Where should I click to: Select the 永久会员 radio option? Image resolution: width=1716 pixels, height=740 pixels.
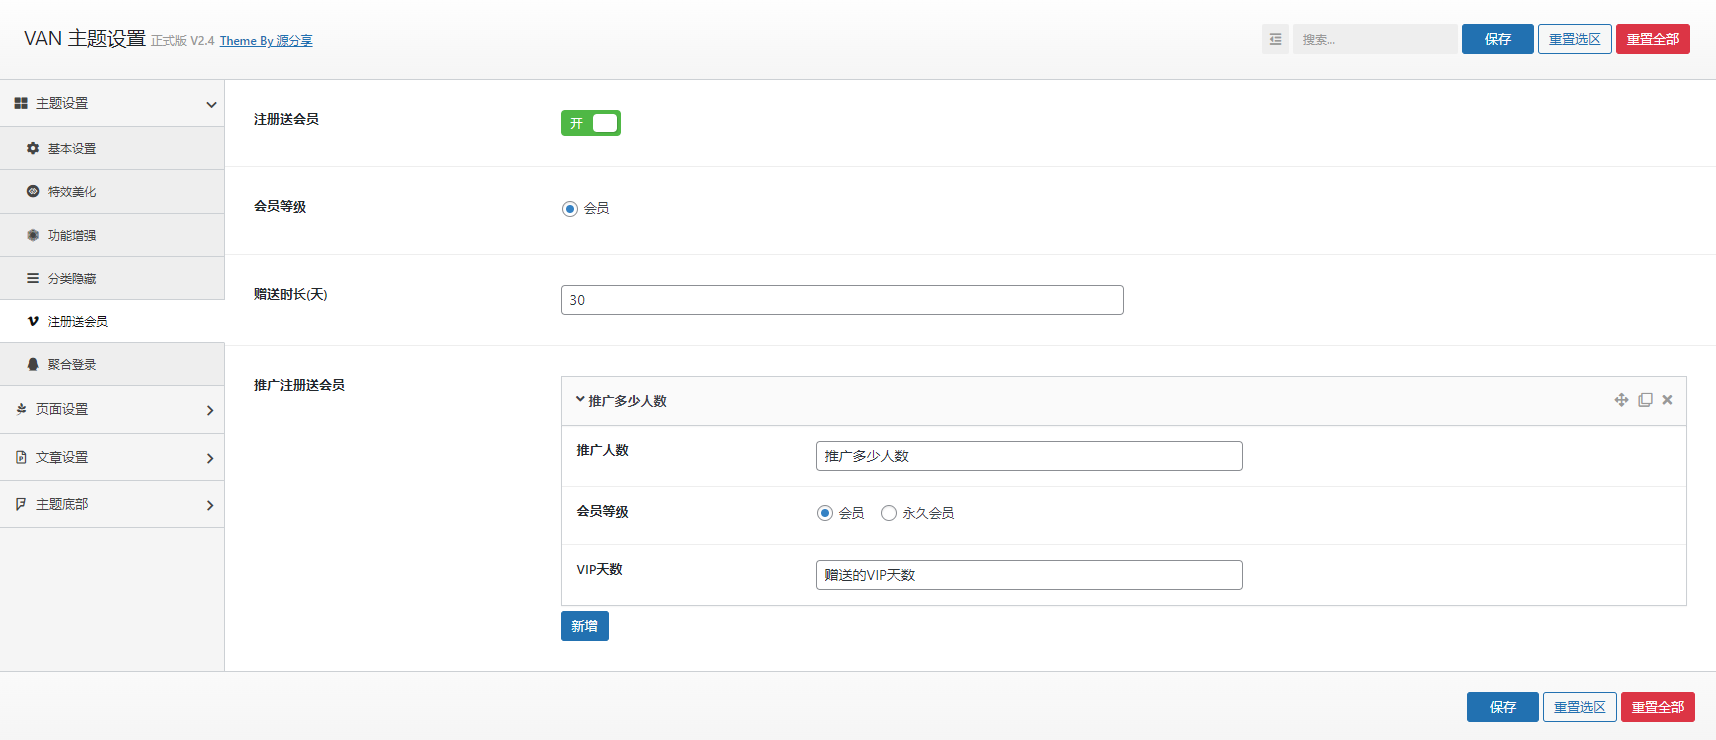[888, 513]
